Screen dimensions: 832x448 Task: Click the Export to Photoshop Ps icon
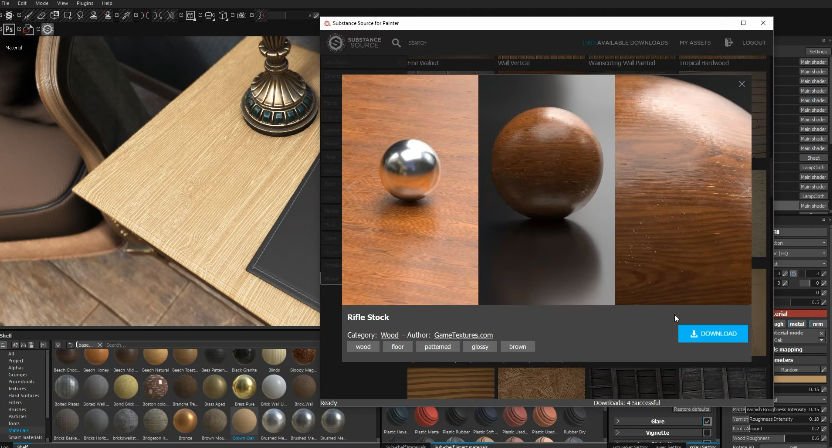point(9,29)
